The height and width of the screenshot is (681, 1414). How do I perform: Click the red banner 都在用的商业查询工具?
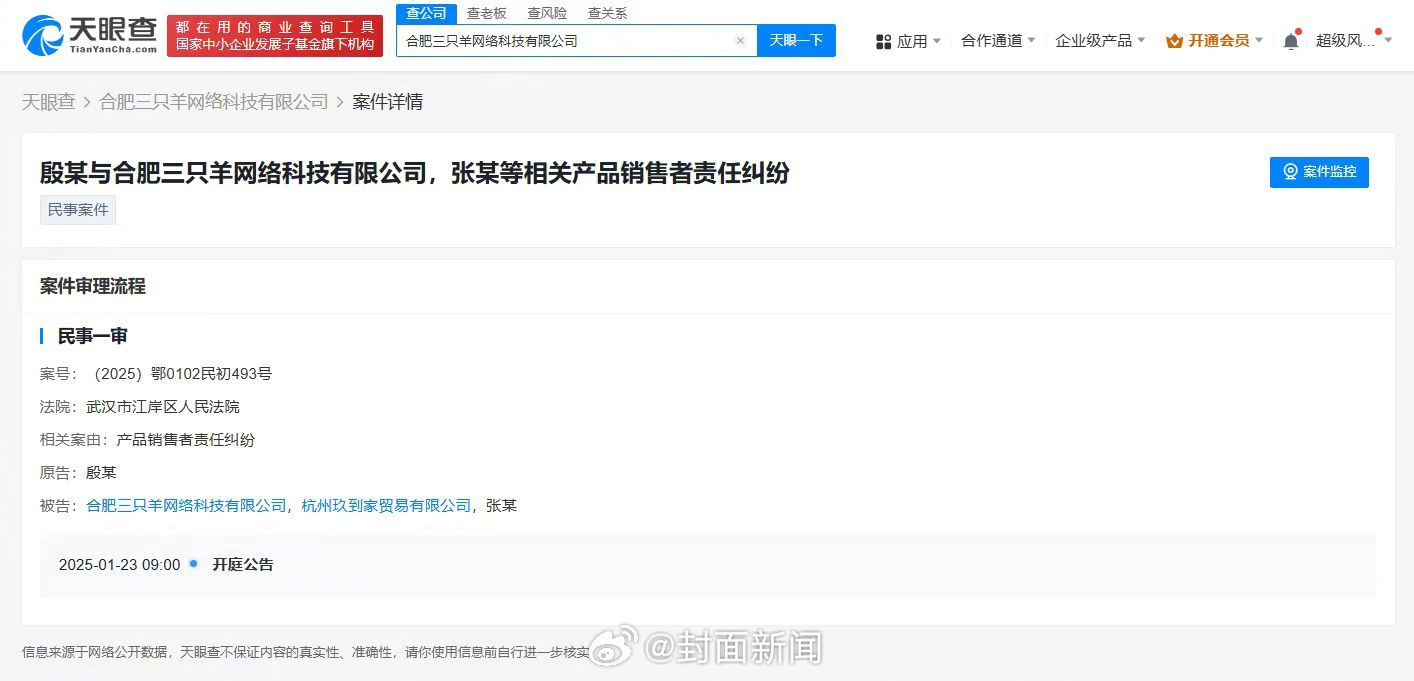click(x=275, y=36)
